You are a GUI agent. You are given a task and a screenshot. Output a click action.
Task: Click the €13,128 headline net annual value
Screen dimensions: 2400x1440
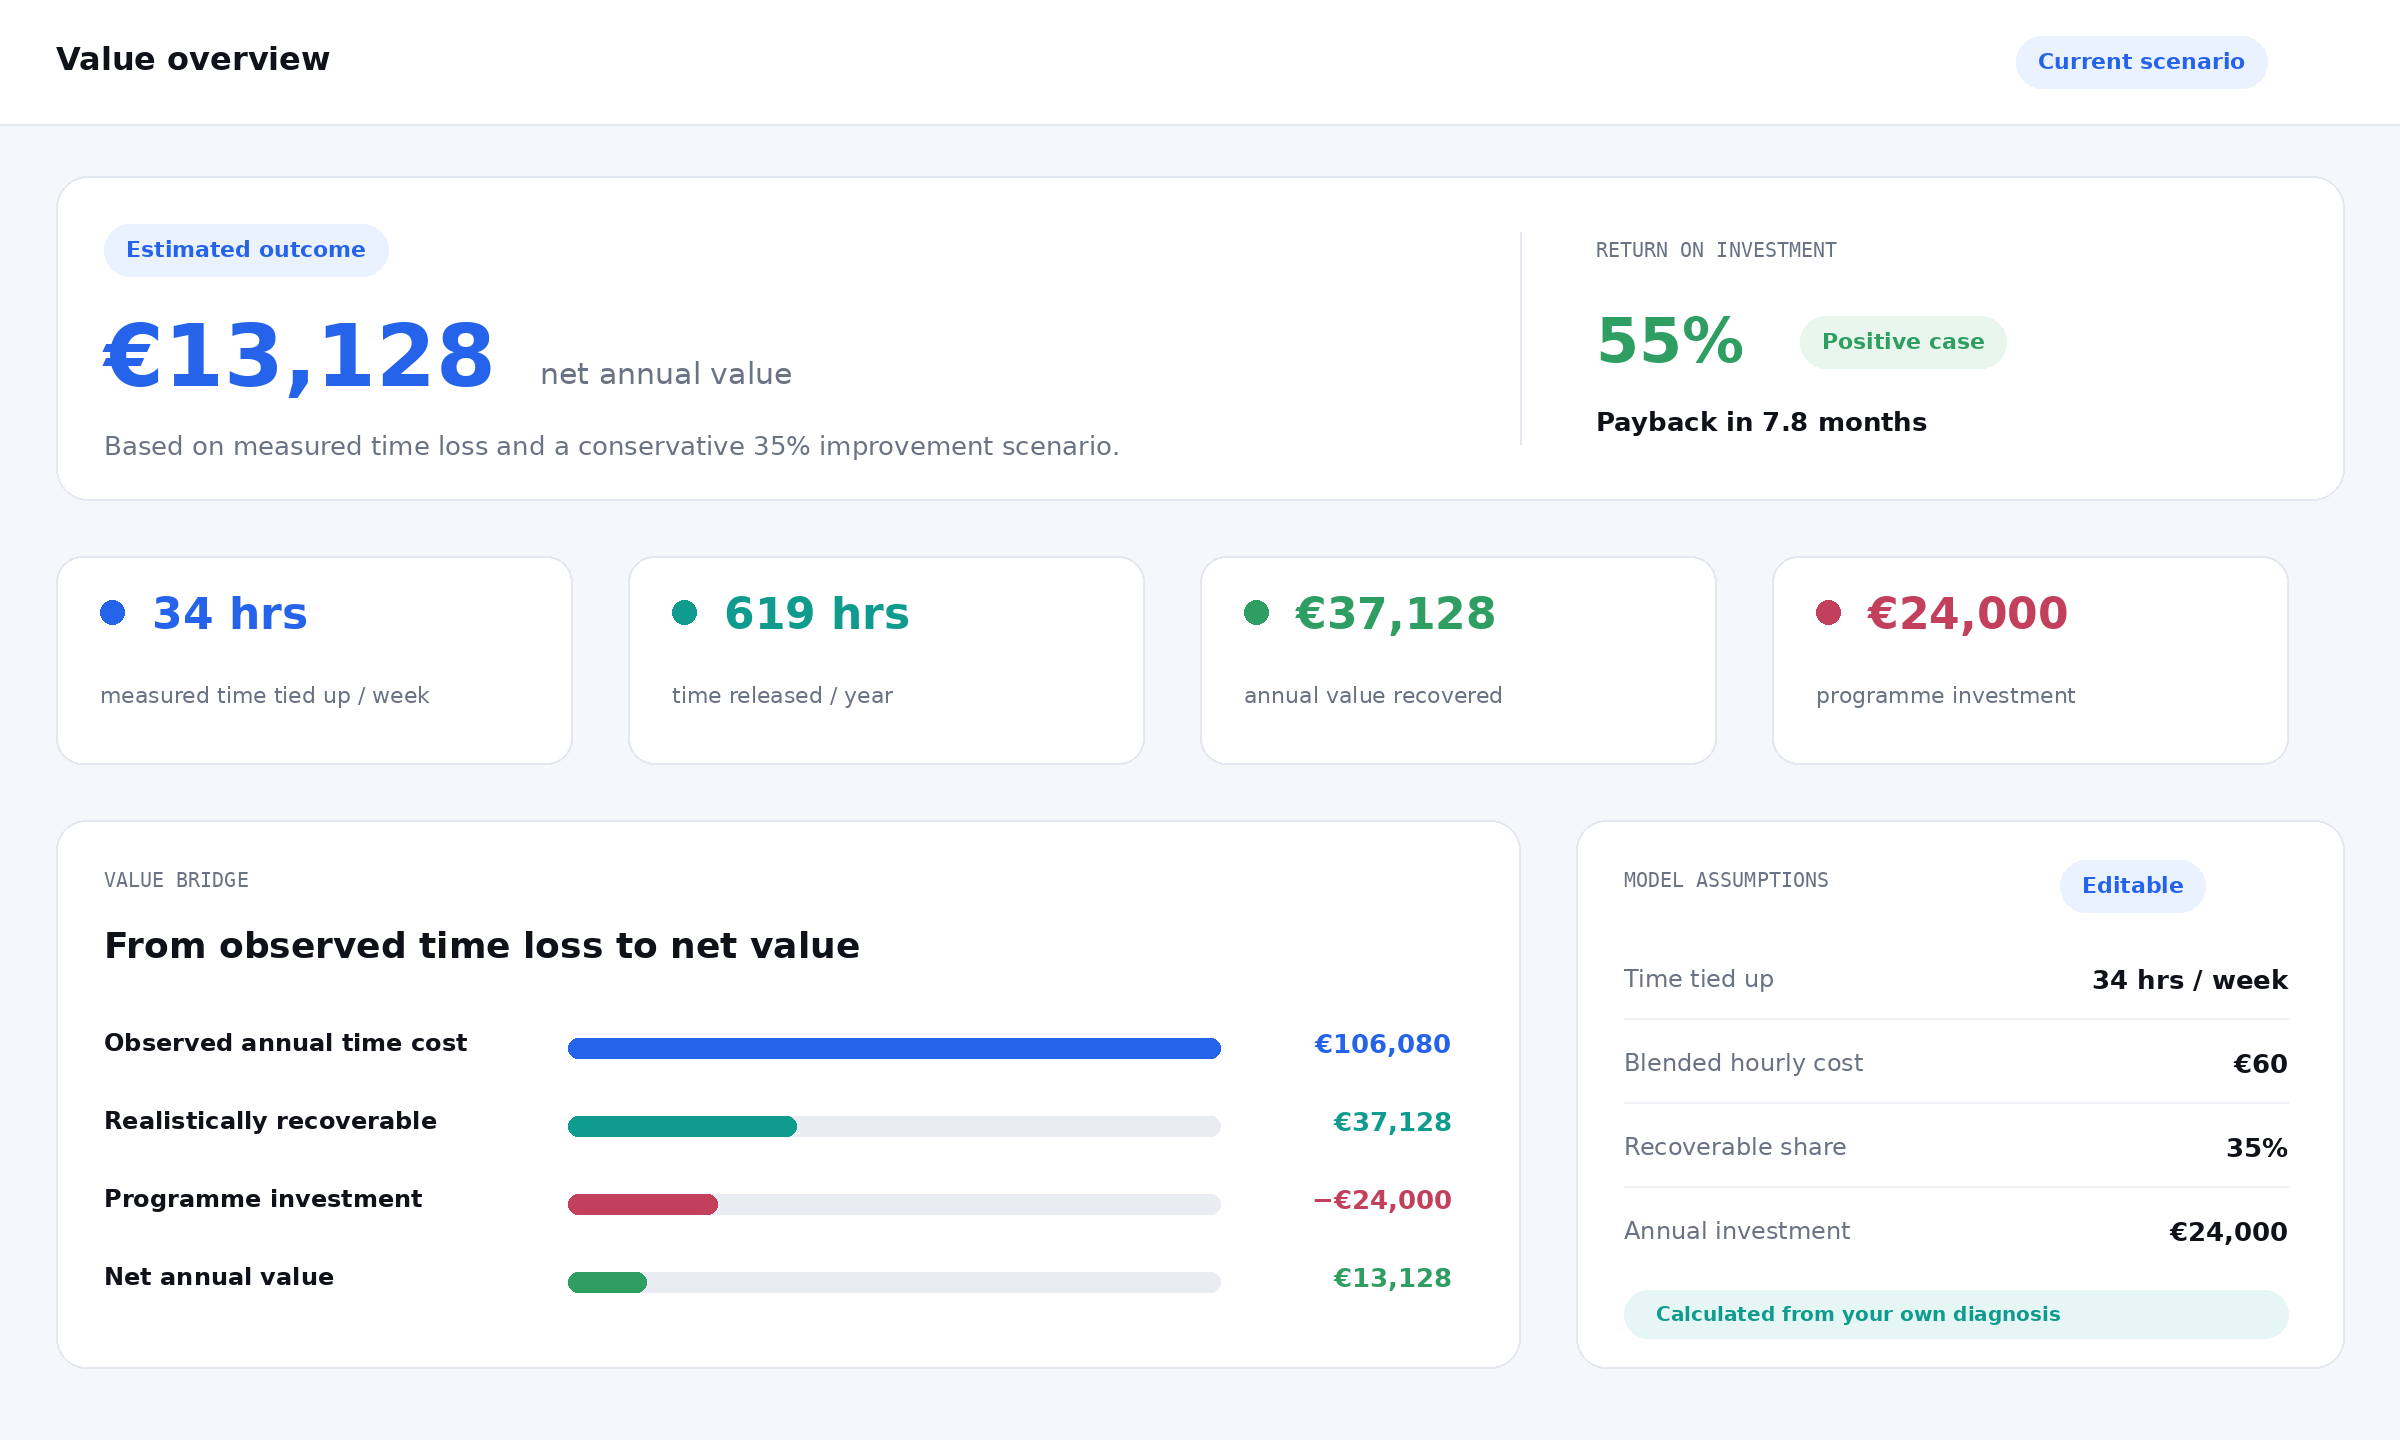[x=299, y=357]
